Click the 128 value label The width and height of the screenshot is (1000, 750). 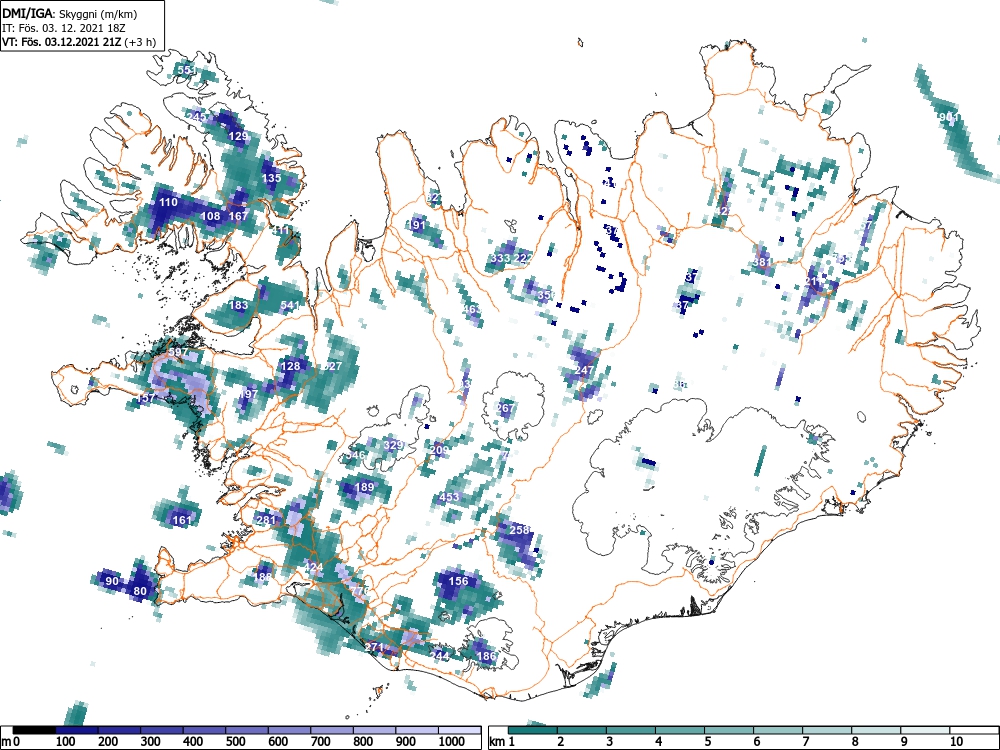290,365
